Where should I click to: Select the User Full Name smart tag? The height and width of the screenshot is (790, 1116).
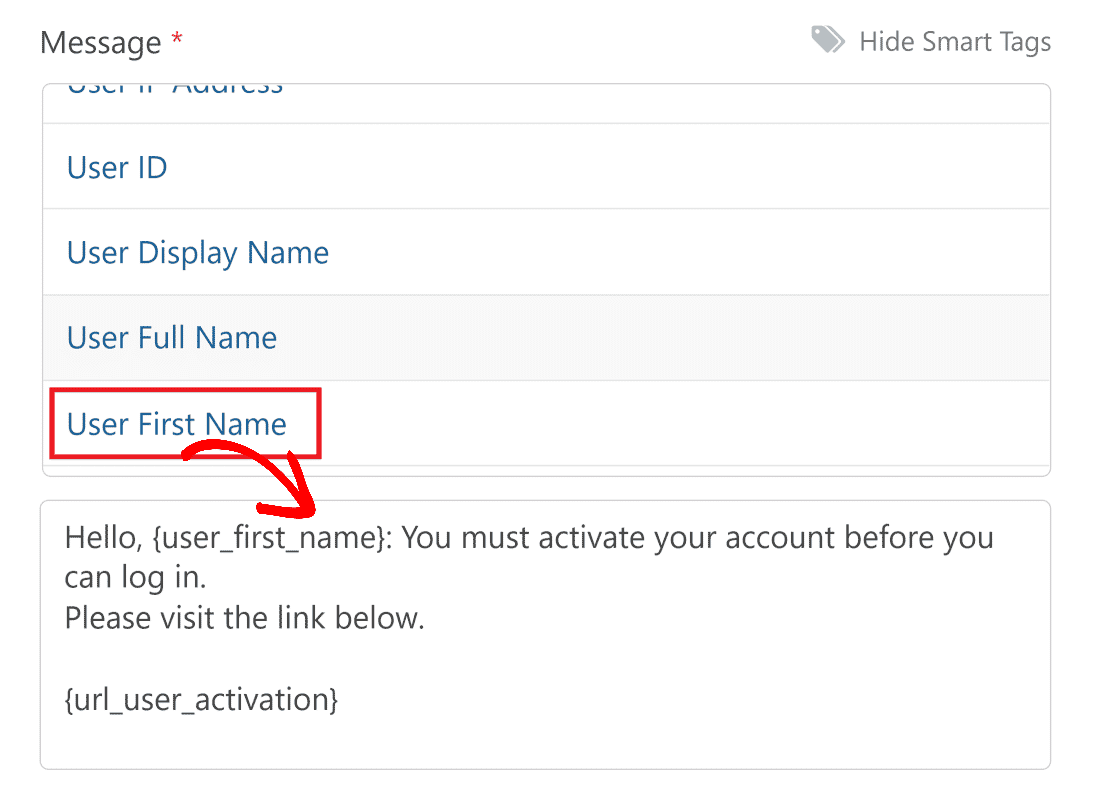click(x=171, y=337)
